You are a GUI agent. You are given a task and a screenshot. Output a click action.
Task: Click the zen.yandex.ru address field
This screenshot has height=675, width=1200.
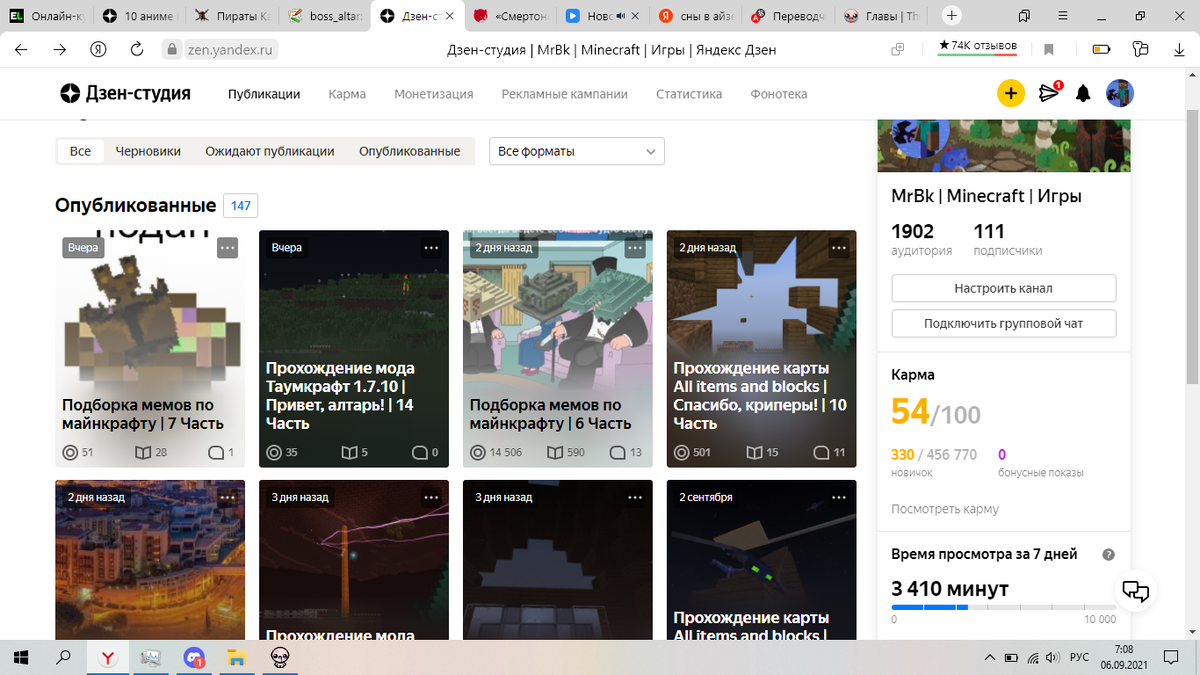[x=232, y=49]
